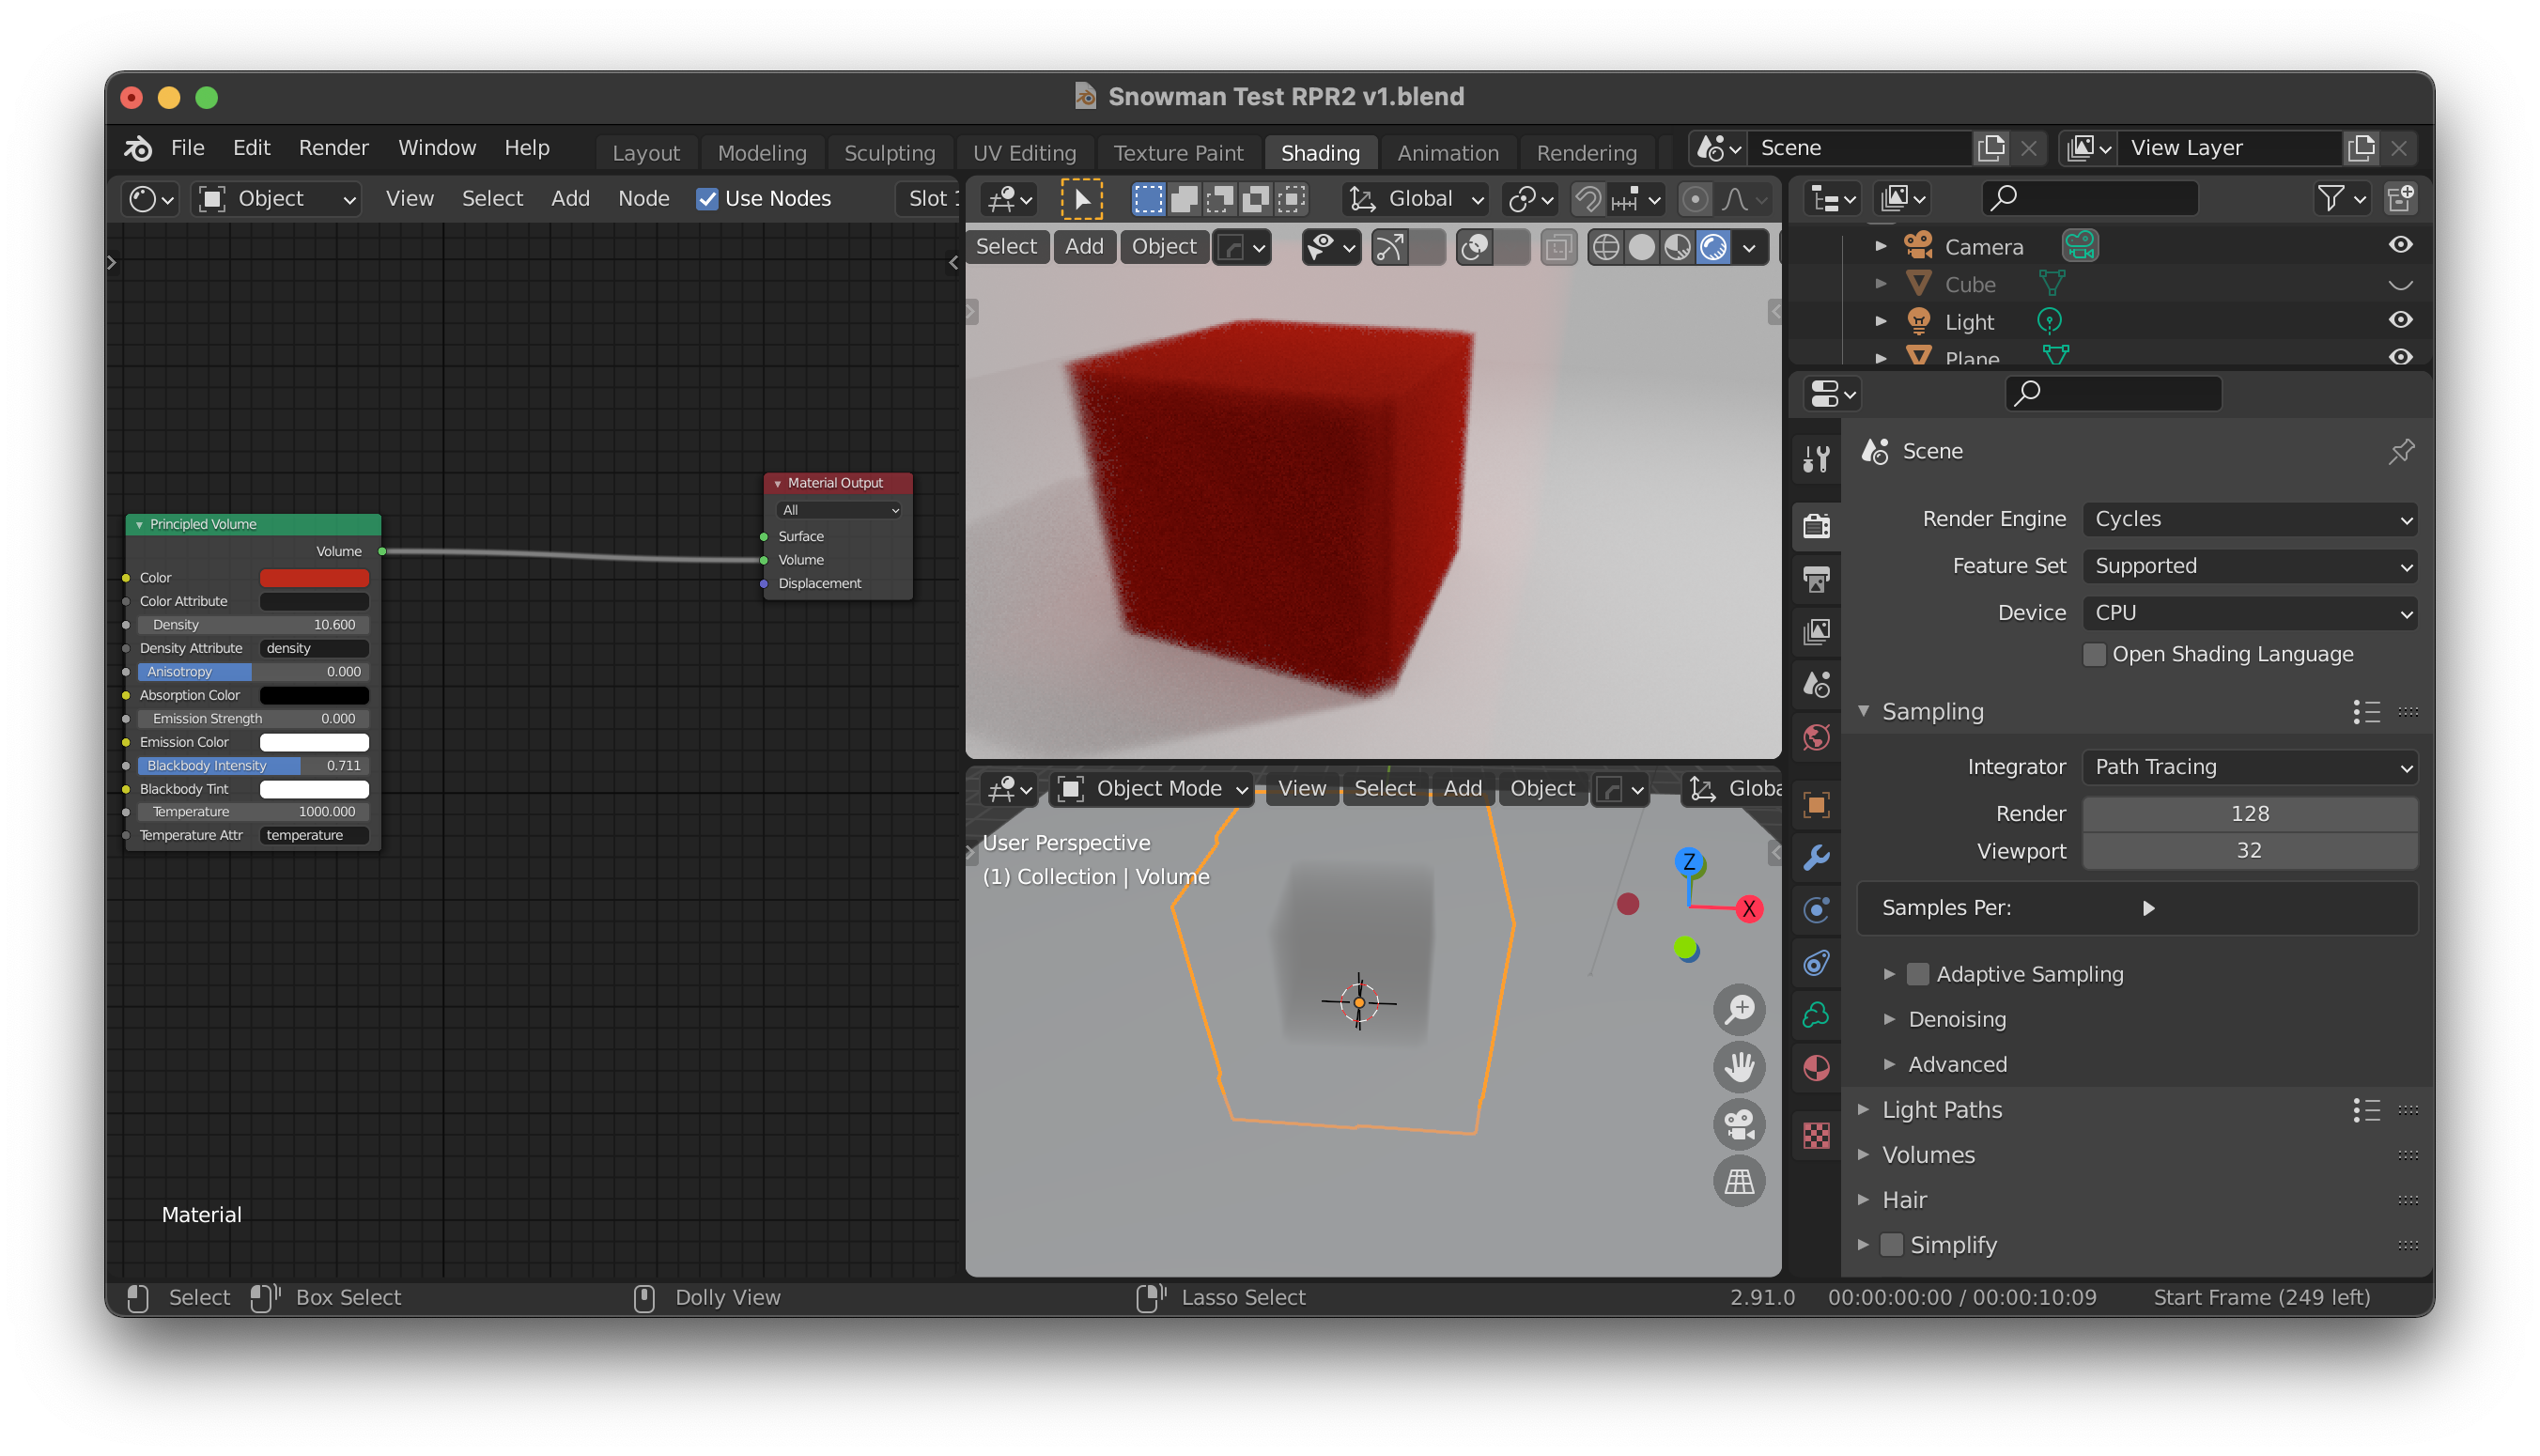The width and height of the screenshot is (2540, 1456).
Task: Toggle perspective/orthographic grid icon
Action: coord(1739,1182)
